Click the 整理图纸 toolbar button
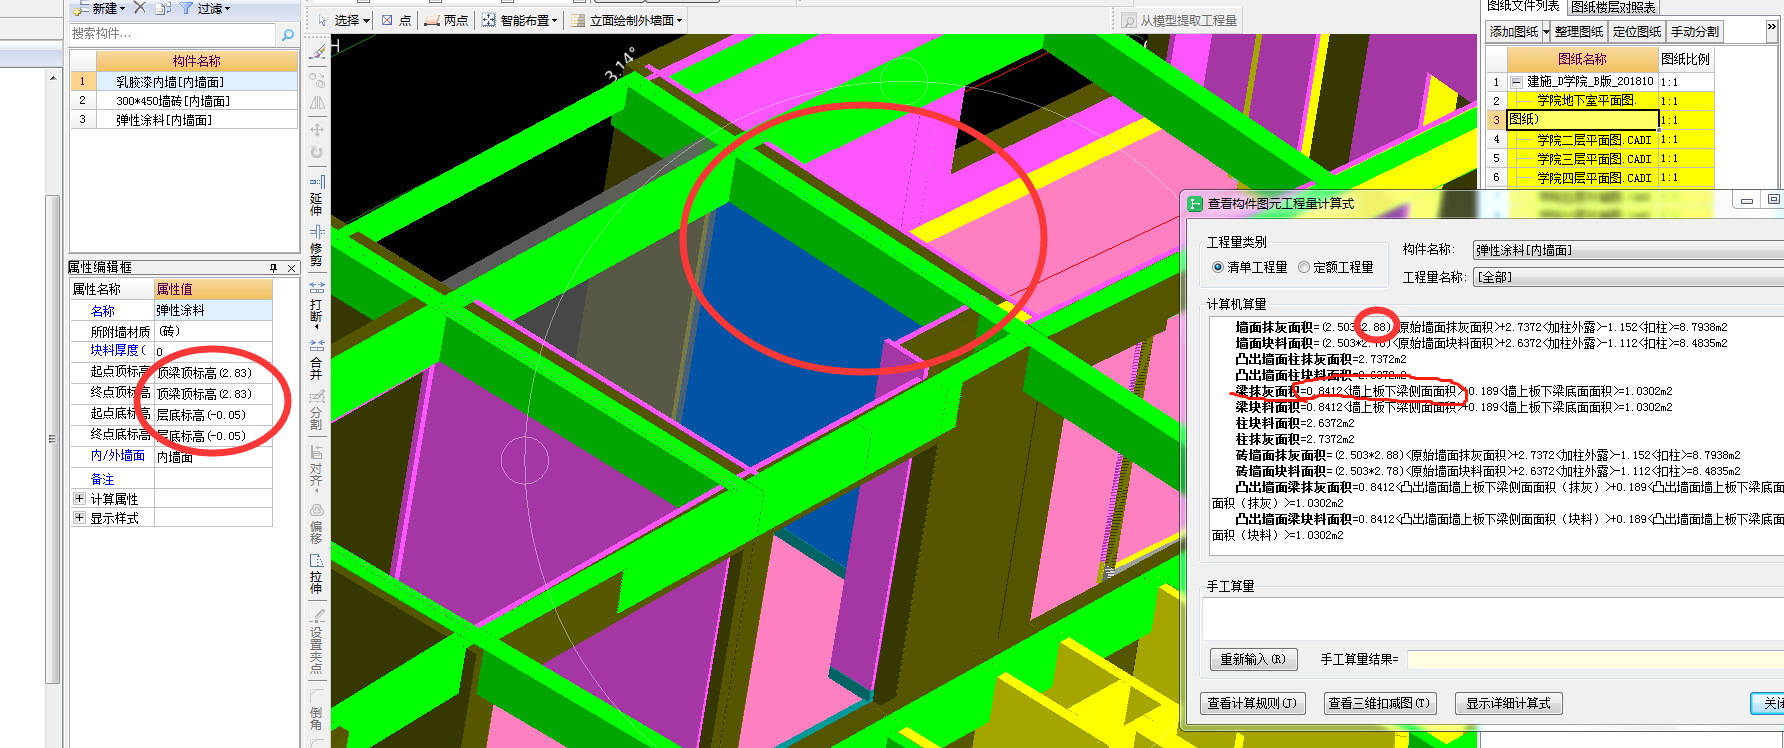The image size is (1784, 748). coord(1580,32)
